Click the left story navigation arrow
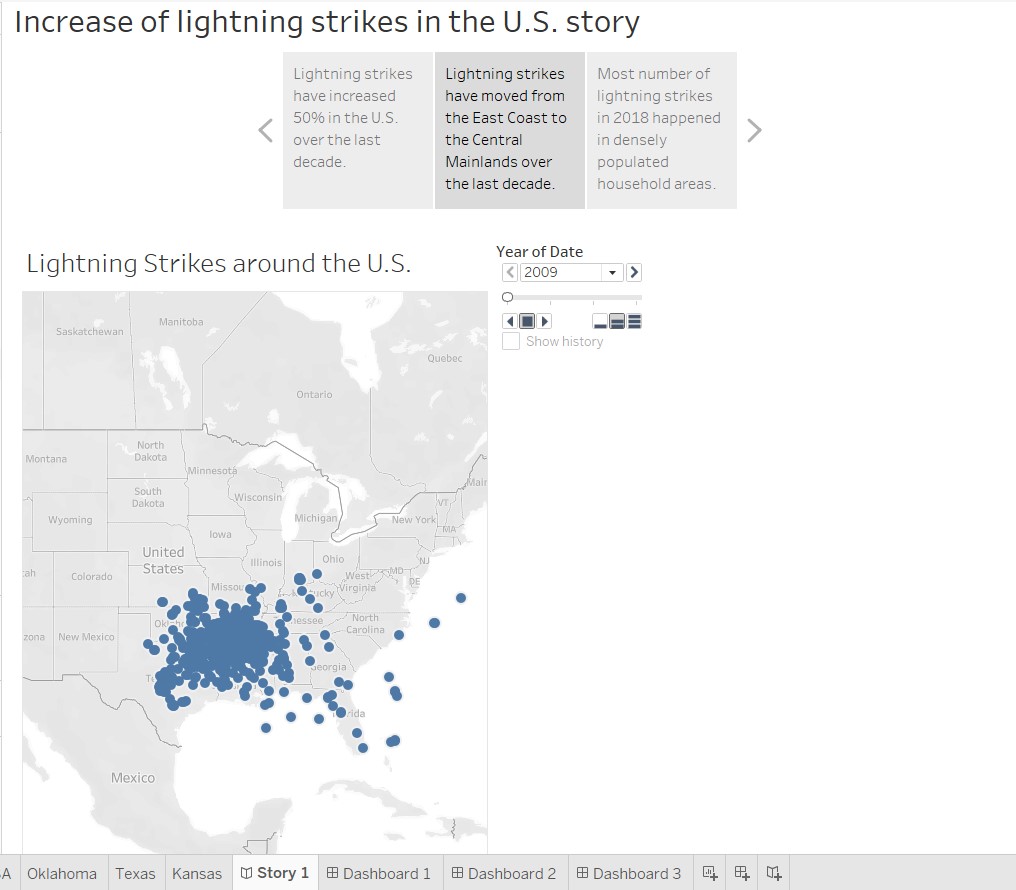 [x=264, y=130]
